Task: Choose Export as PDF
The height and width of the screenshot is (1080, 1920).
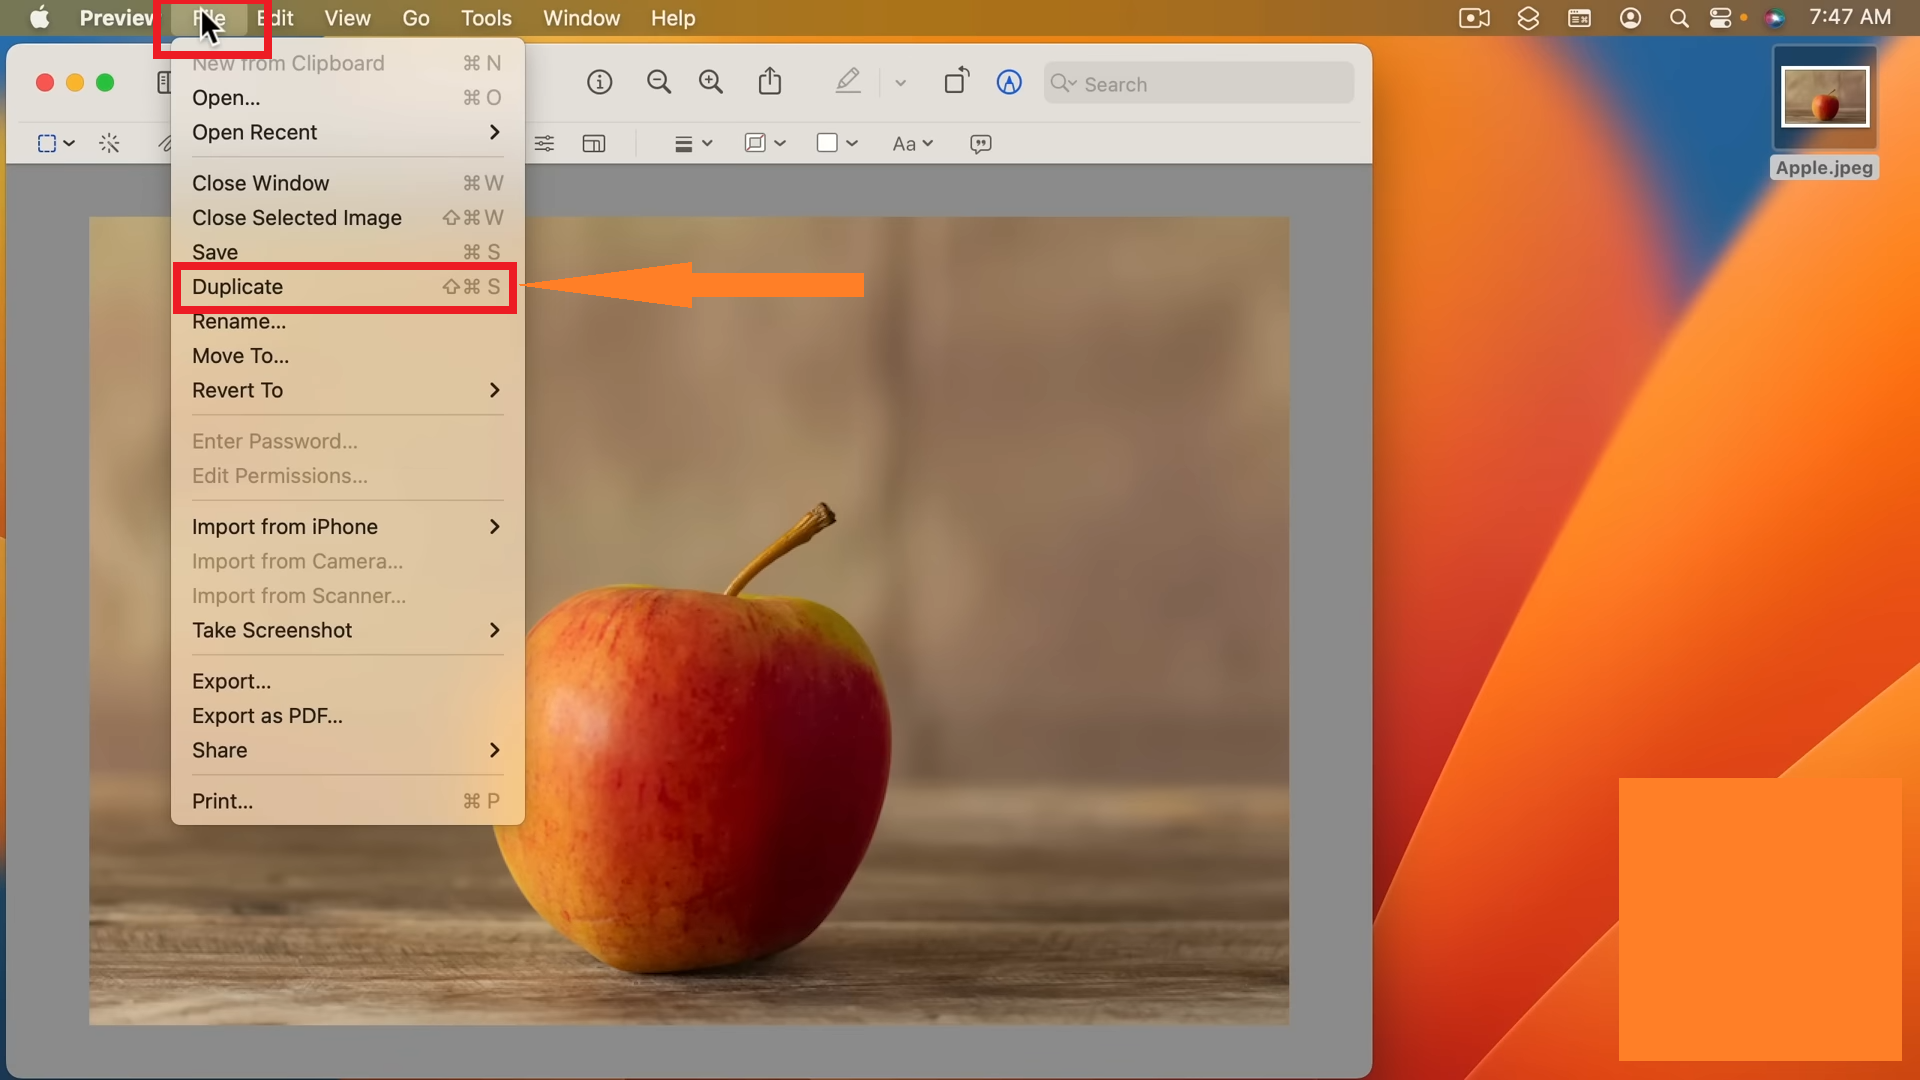Action: [266, 716]
